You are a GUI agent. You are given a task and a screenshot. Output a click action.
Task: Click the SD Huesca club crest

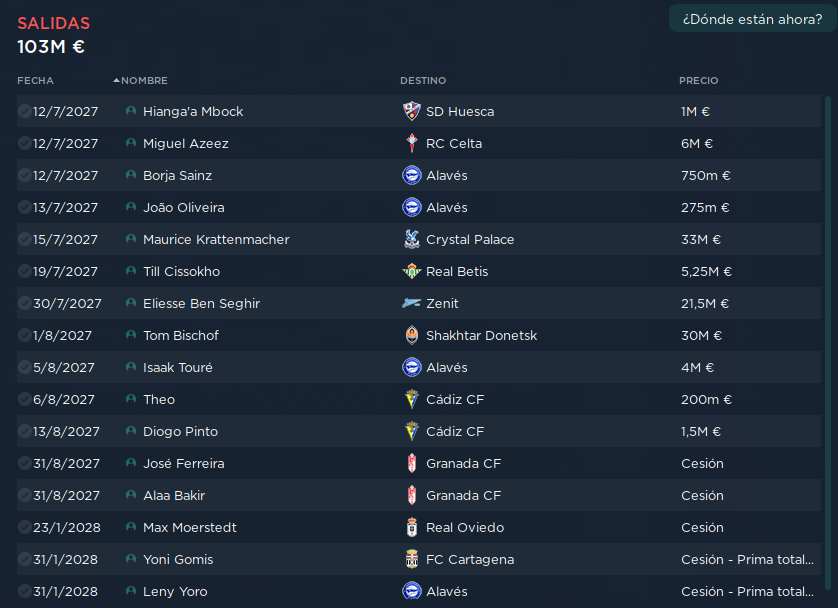(412, 111)
